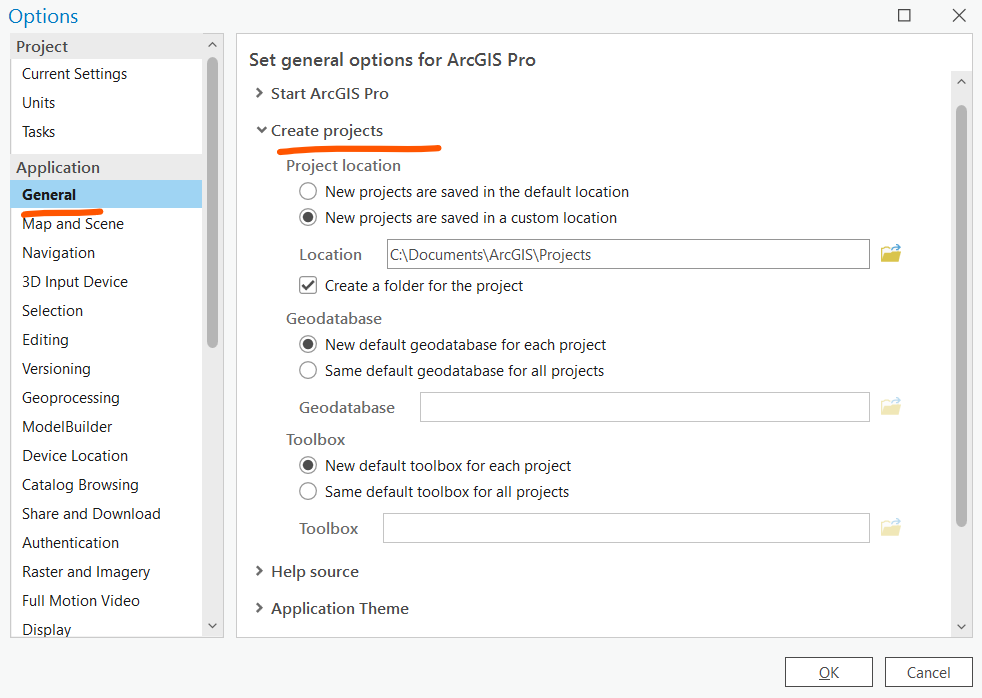Enable "New default geodatabase for each project"
Viewport: 982px width, 698px height.
coord(308,344)
